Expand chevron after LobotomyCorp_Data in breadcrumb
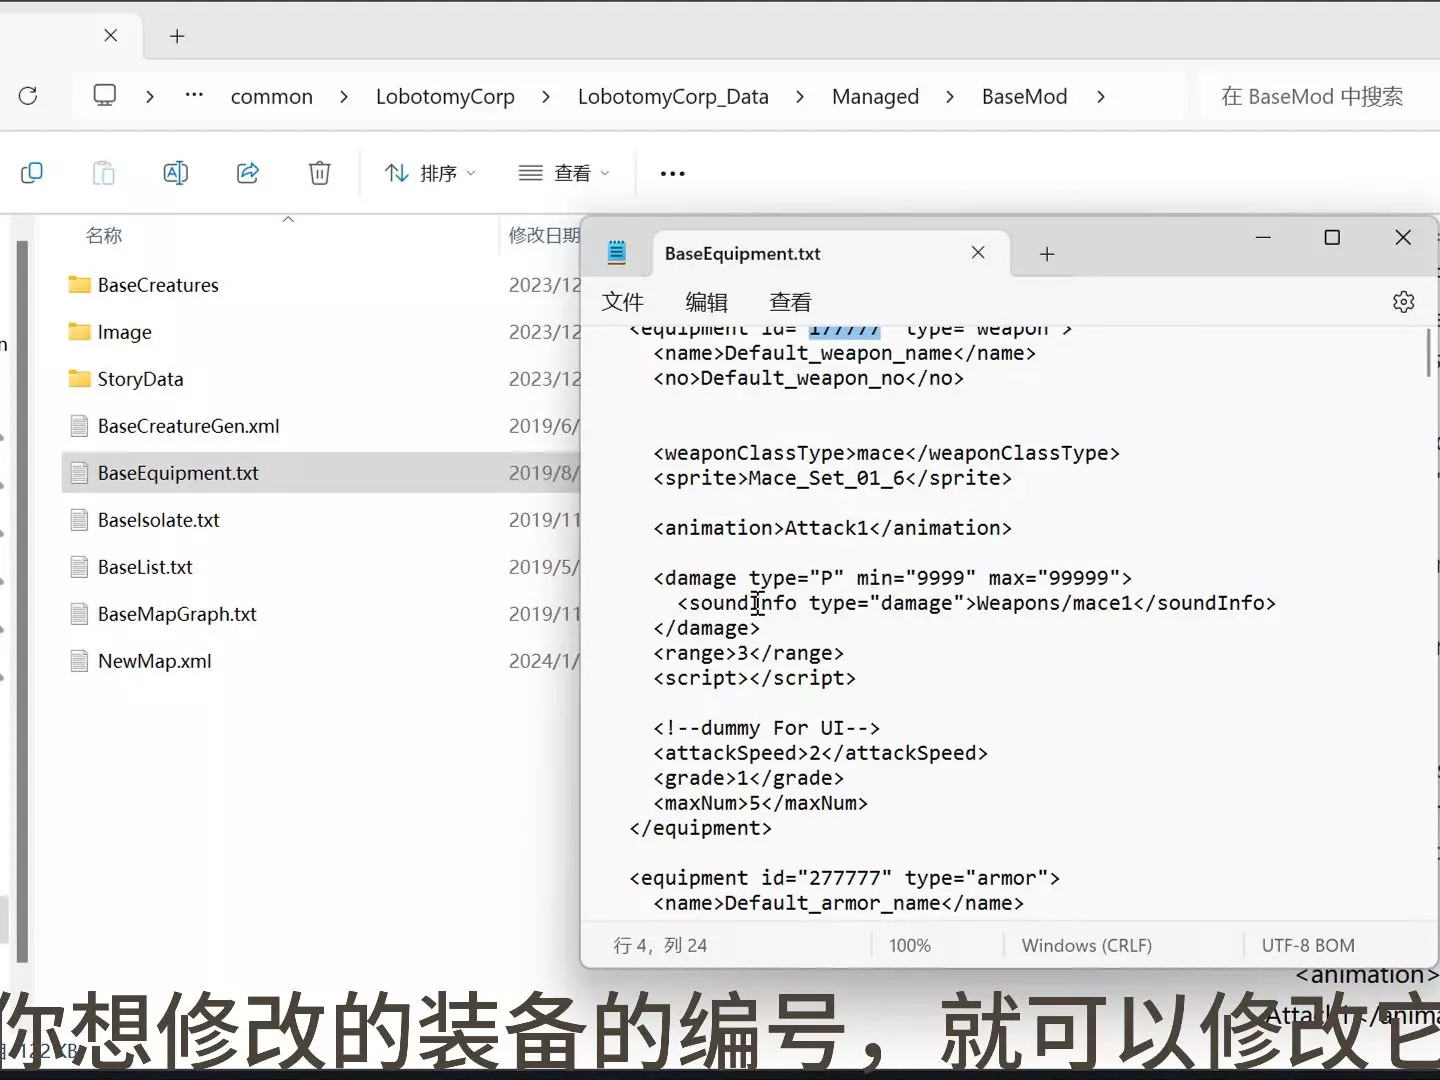Image resolution: width=1440 pixels, height=1080 pixels. pos(800,97)
